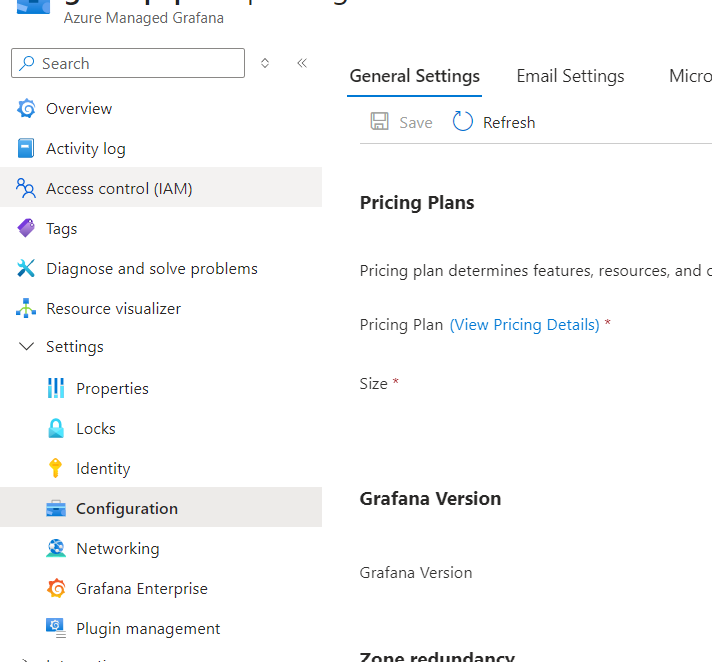This screenshot has height=662, width=712.
Task: Click the Access control (IAM) people icon
Action: 26,189
